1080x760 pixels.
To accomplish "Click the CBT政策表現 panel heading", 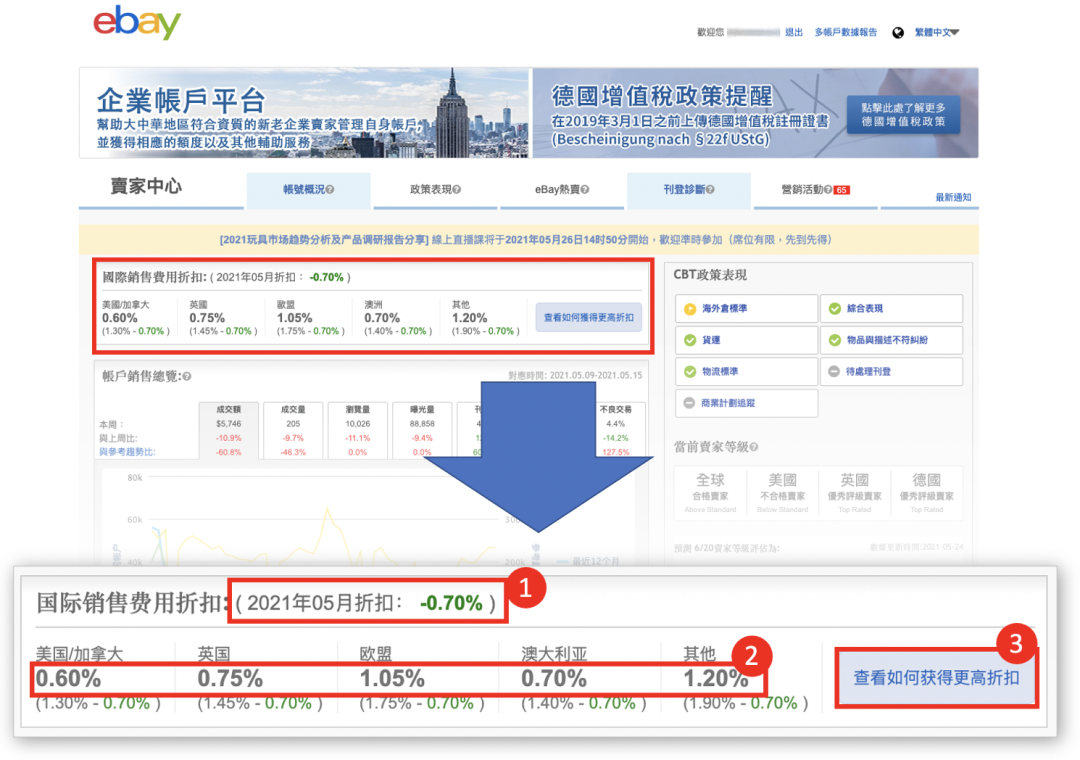I will point(709,275).
